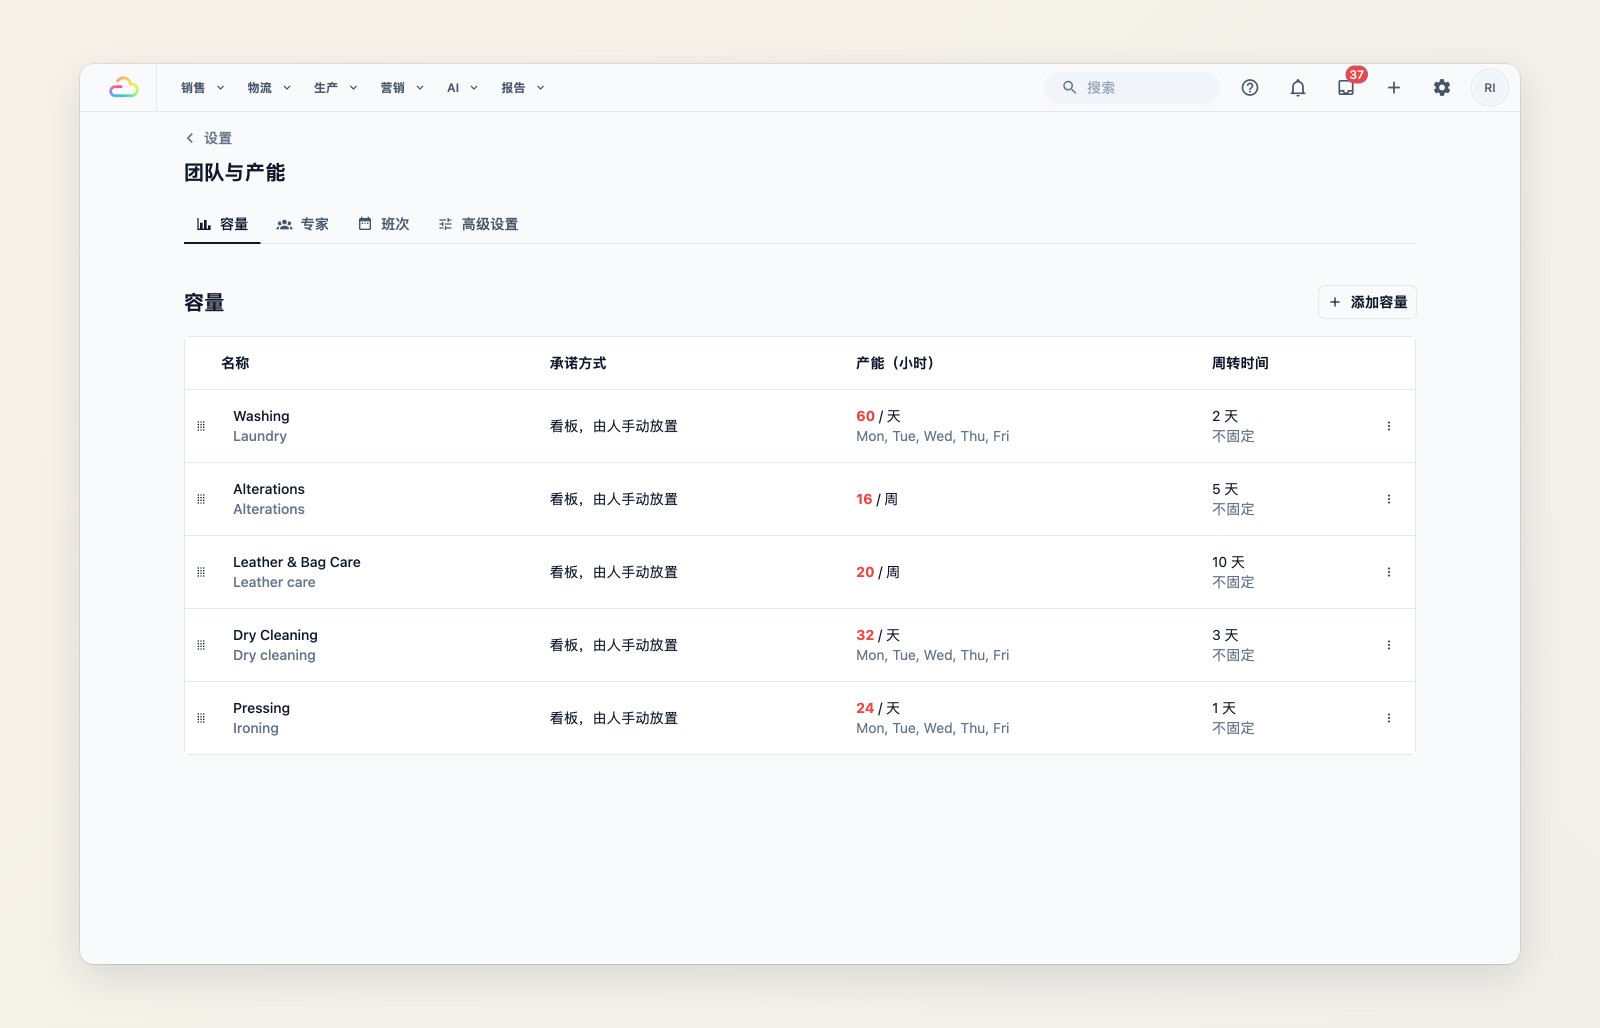Open the more options menu for Dry Cleaning
1600x1028 pixels.
pos(1389,645)
